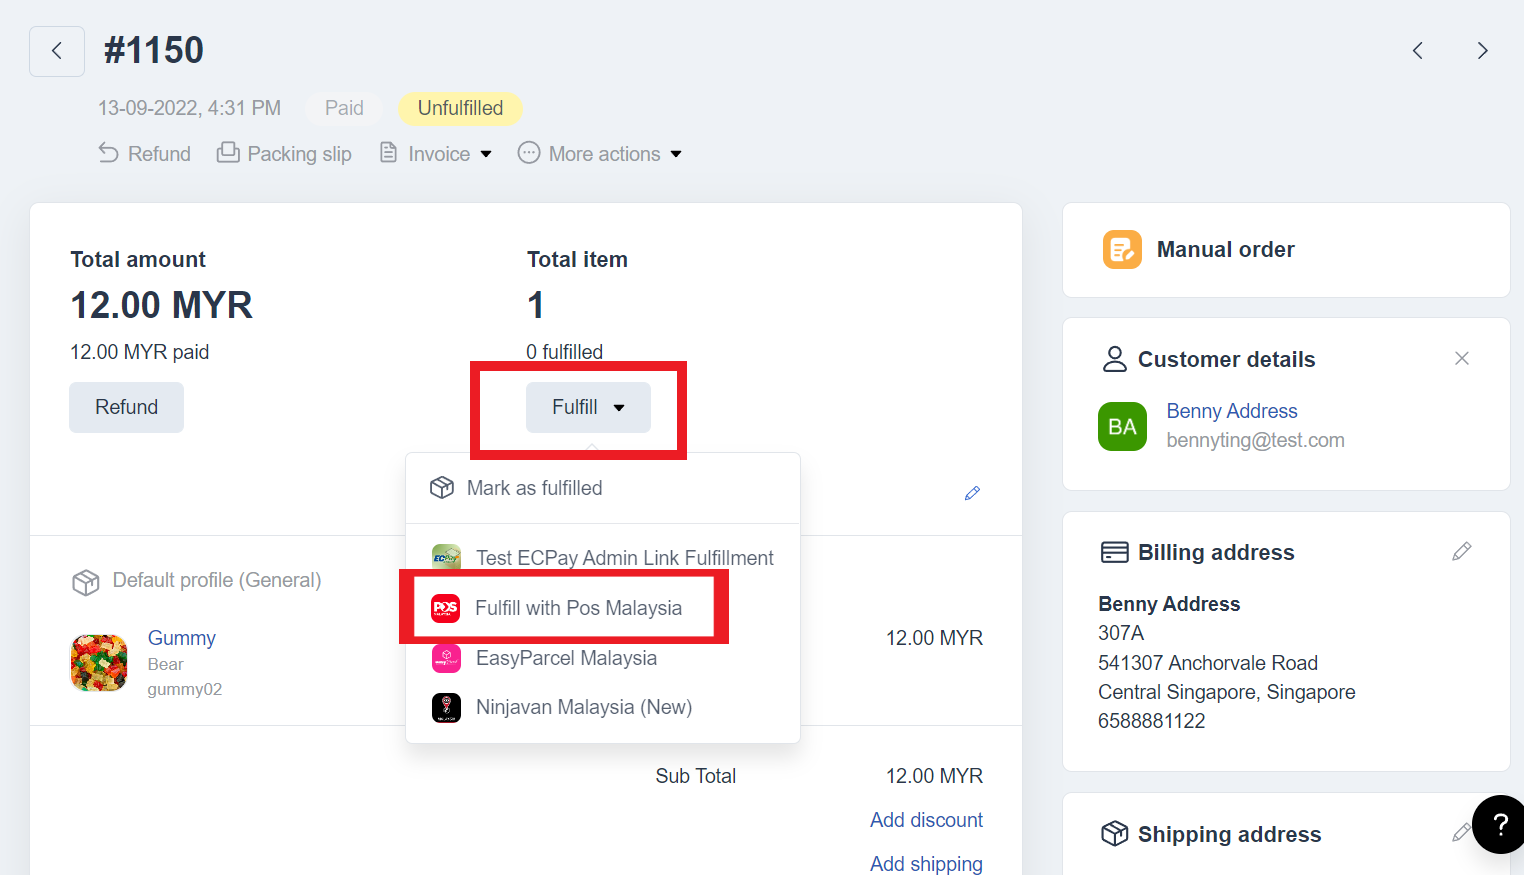Click the Sub Total label

[x=696, y=776]
